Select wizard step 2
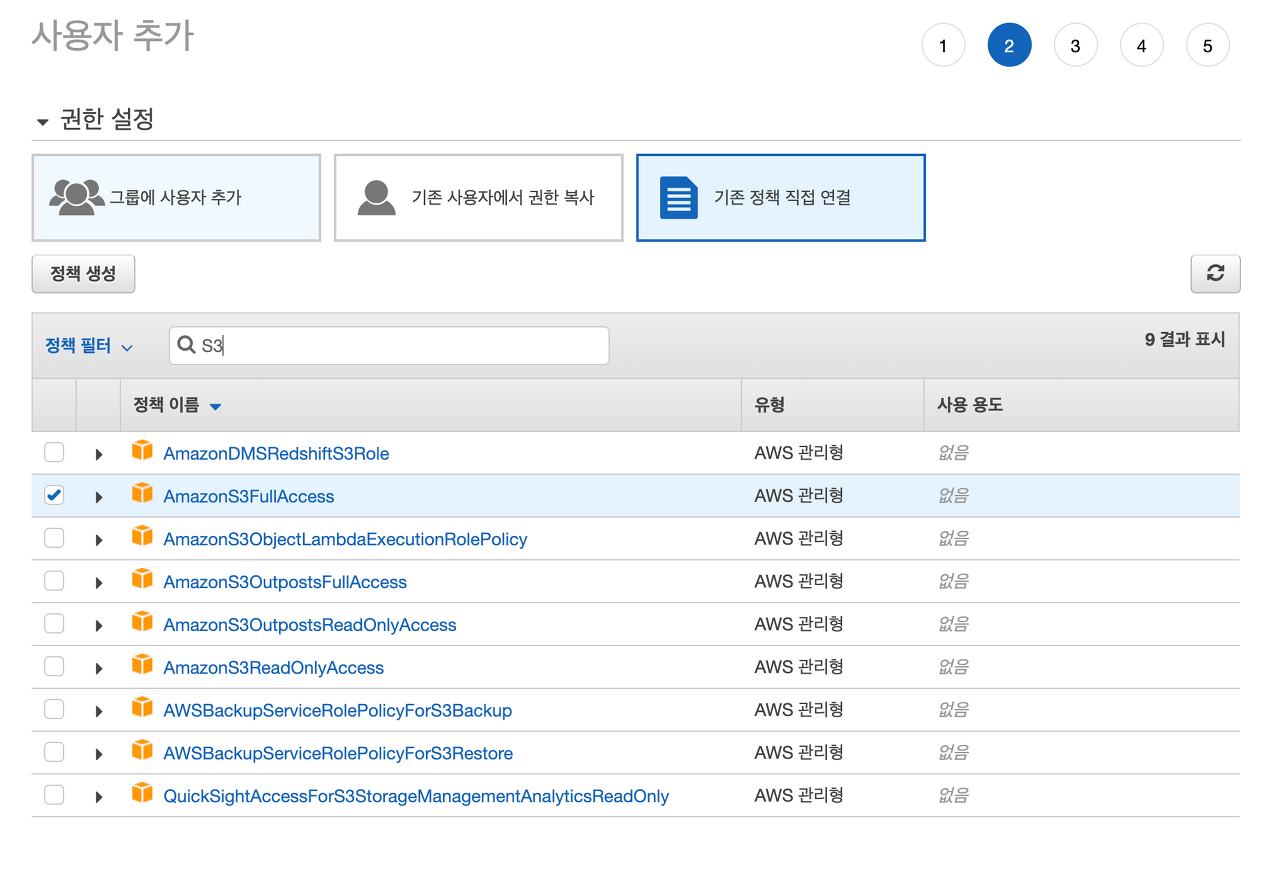1280x869 pixels. (x=1009, y=45)
